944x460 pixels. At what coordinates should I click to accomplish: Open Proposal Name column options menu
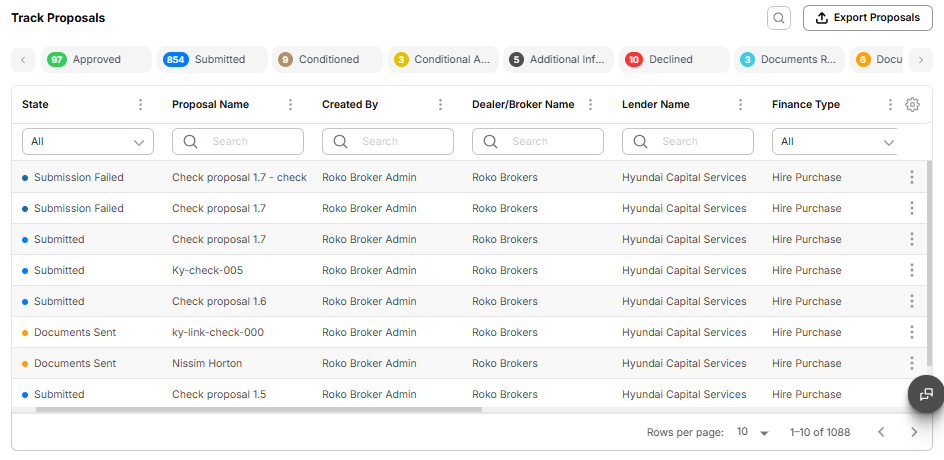290,105
